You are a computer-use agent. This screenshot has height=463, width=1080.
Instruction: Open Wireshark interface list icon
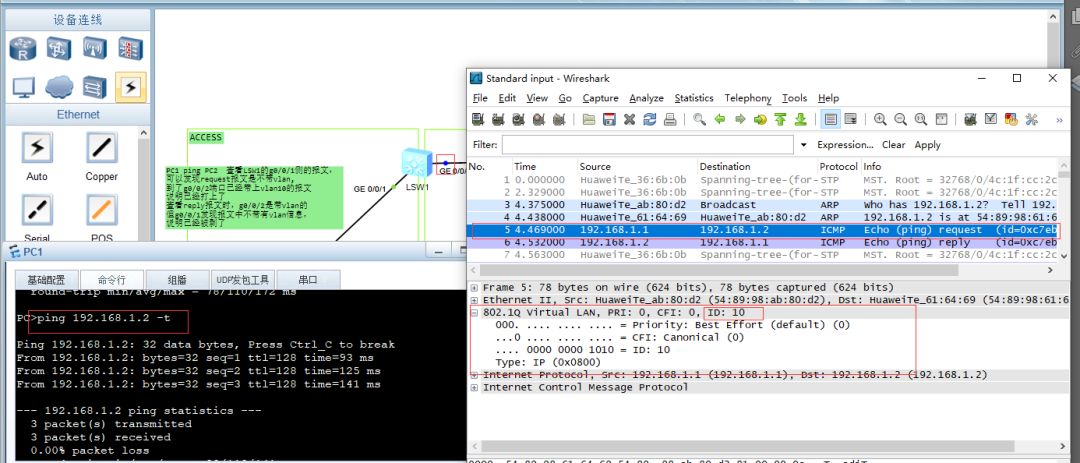click(x=477, y=119)
